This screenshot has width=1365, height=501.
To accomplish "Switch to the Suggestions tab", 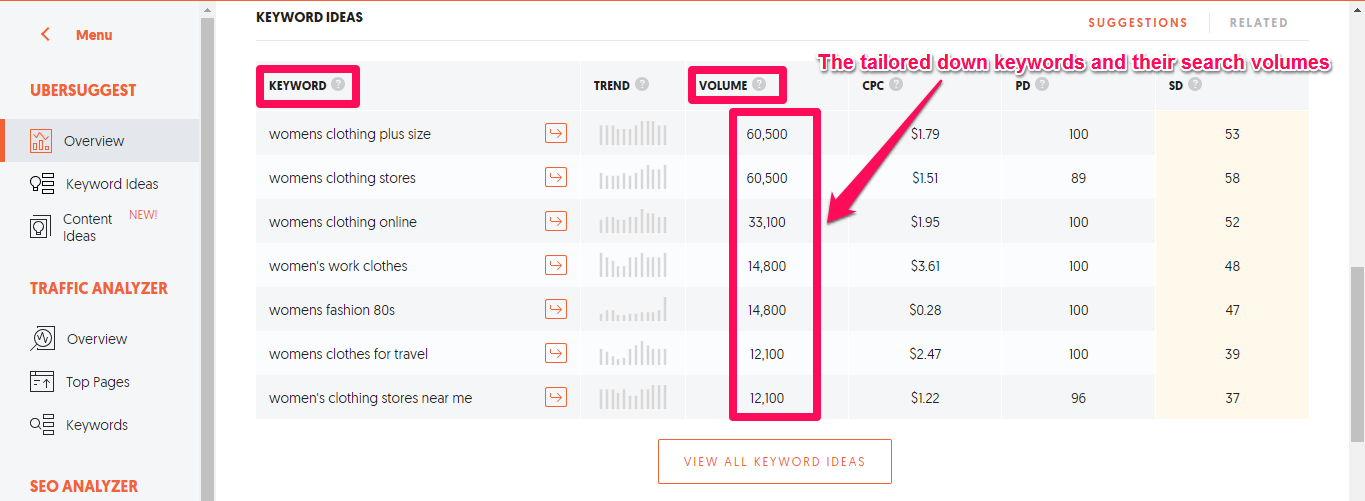I will tap(1138, 23).
